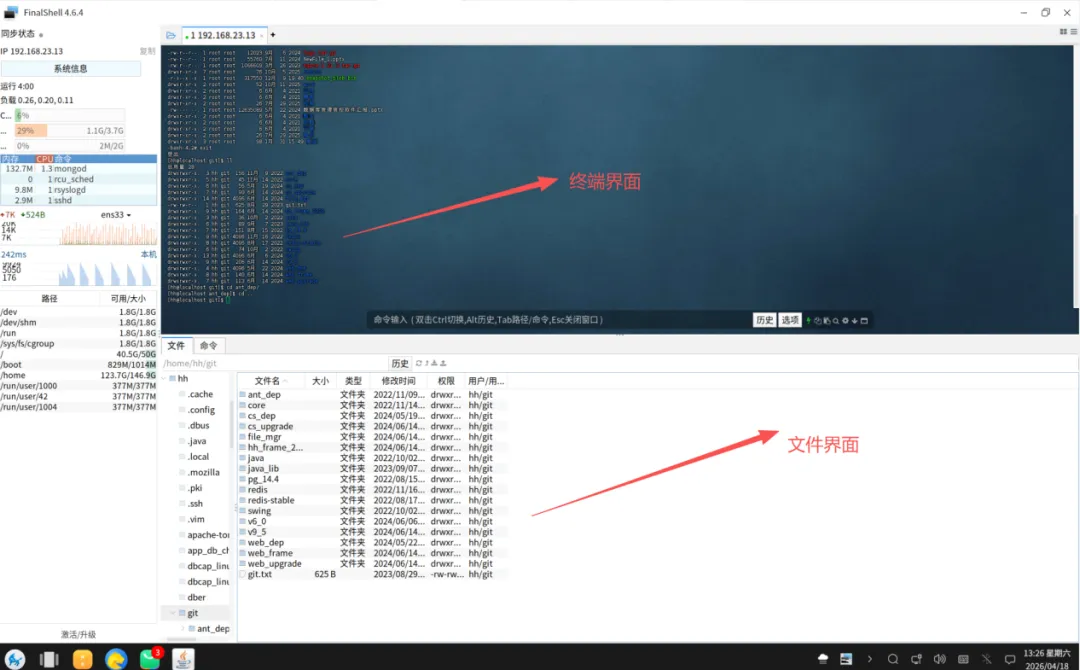
Task: Select .config folder in tree
Action: (201, 410)
